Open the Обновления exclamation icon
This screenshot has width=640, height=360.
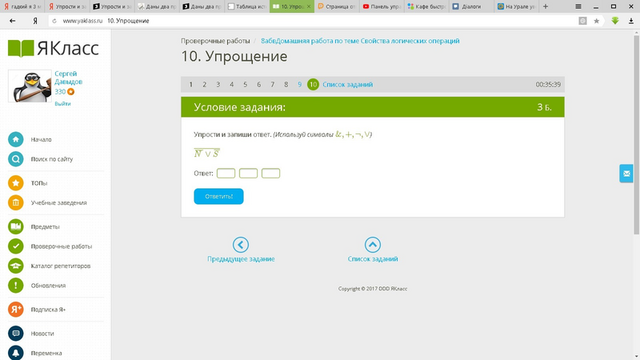pyautogui.click(x=16, y=285)
